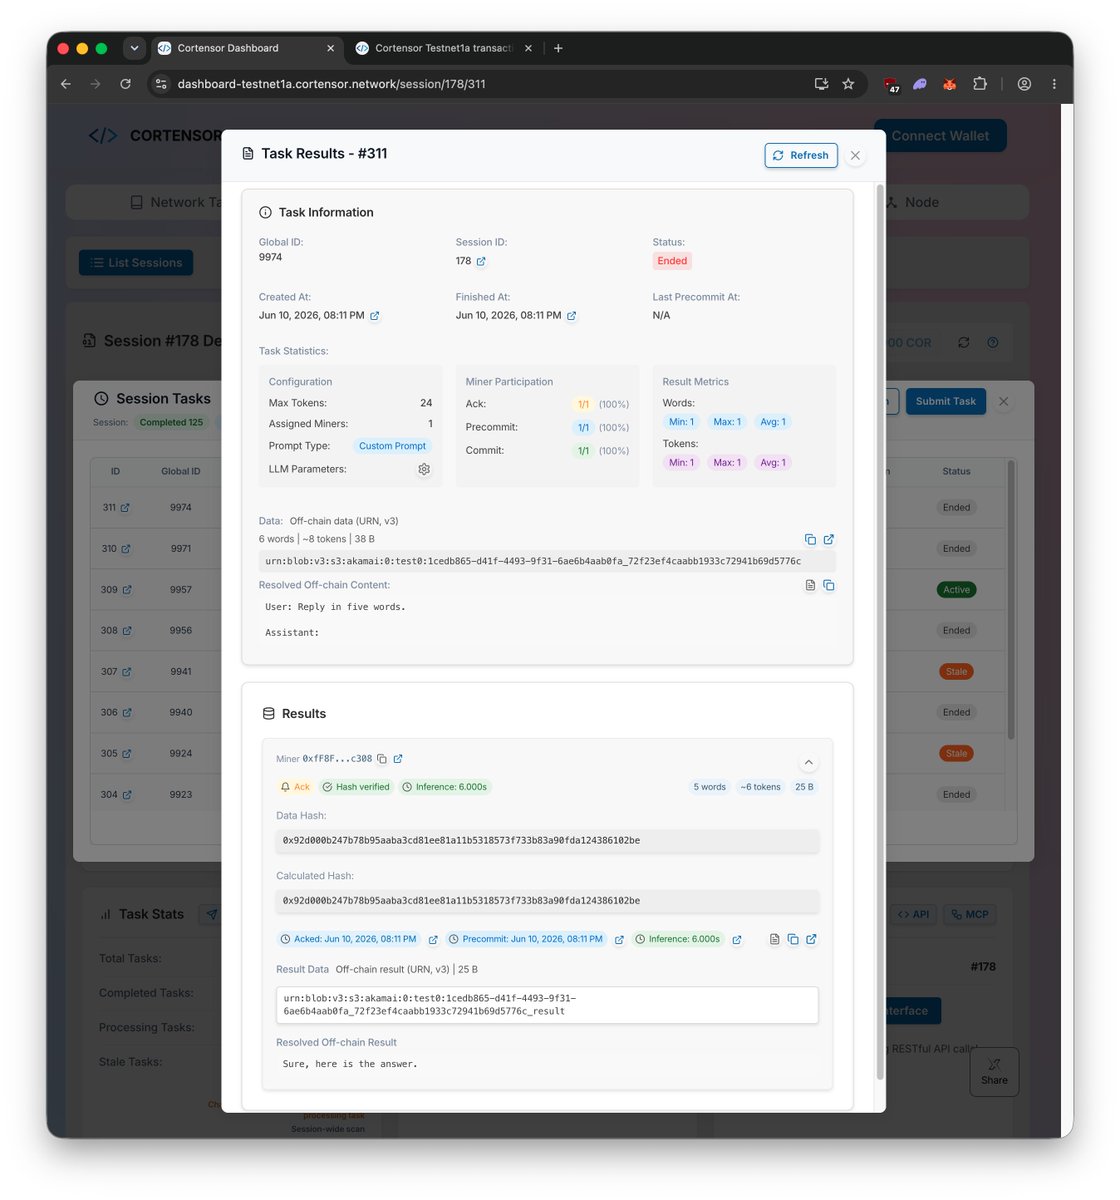Go back in browser history
The width and height of the screenshot is (1120, 1200).
pyautogui.click(x=66, y=84)
